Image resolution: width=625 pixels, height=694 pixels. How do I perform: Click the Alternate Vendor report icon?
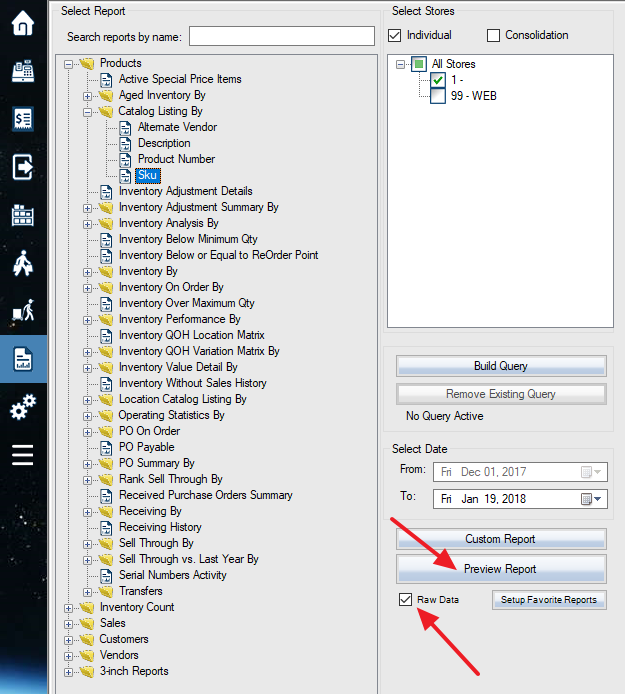(125, 128)
